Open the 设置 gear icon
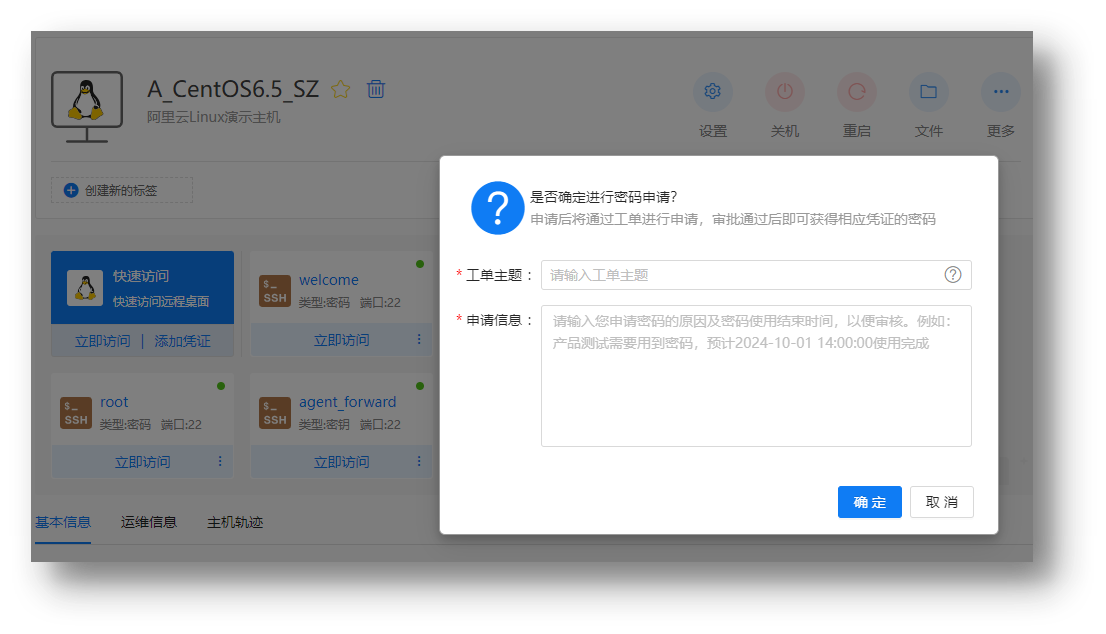Image resolution: width=1106 pixels, height=634 pixels. coord(713,92)
